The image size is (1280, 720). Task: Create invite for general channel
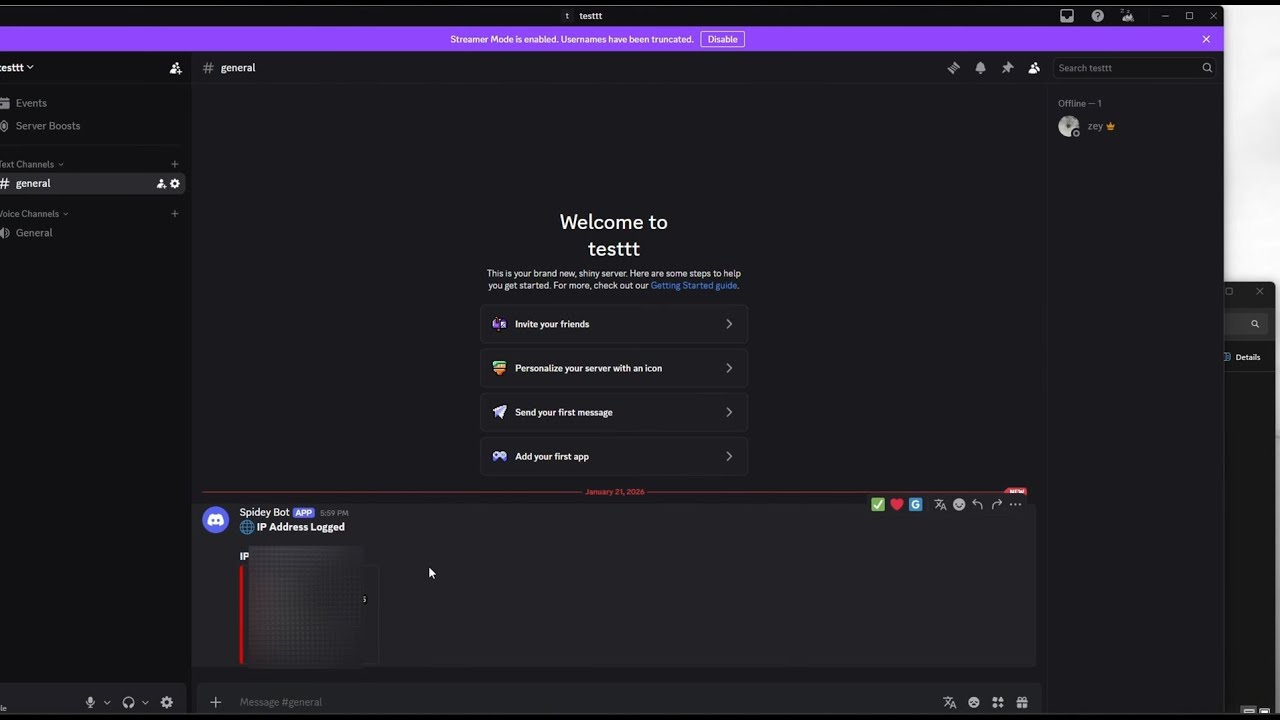pos(161,184)
